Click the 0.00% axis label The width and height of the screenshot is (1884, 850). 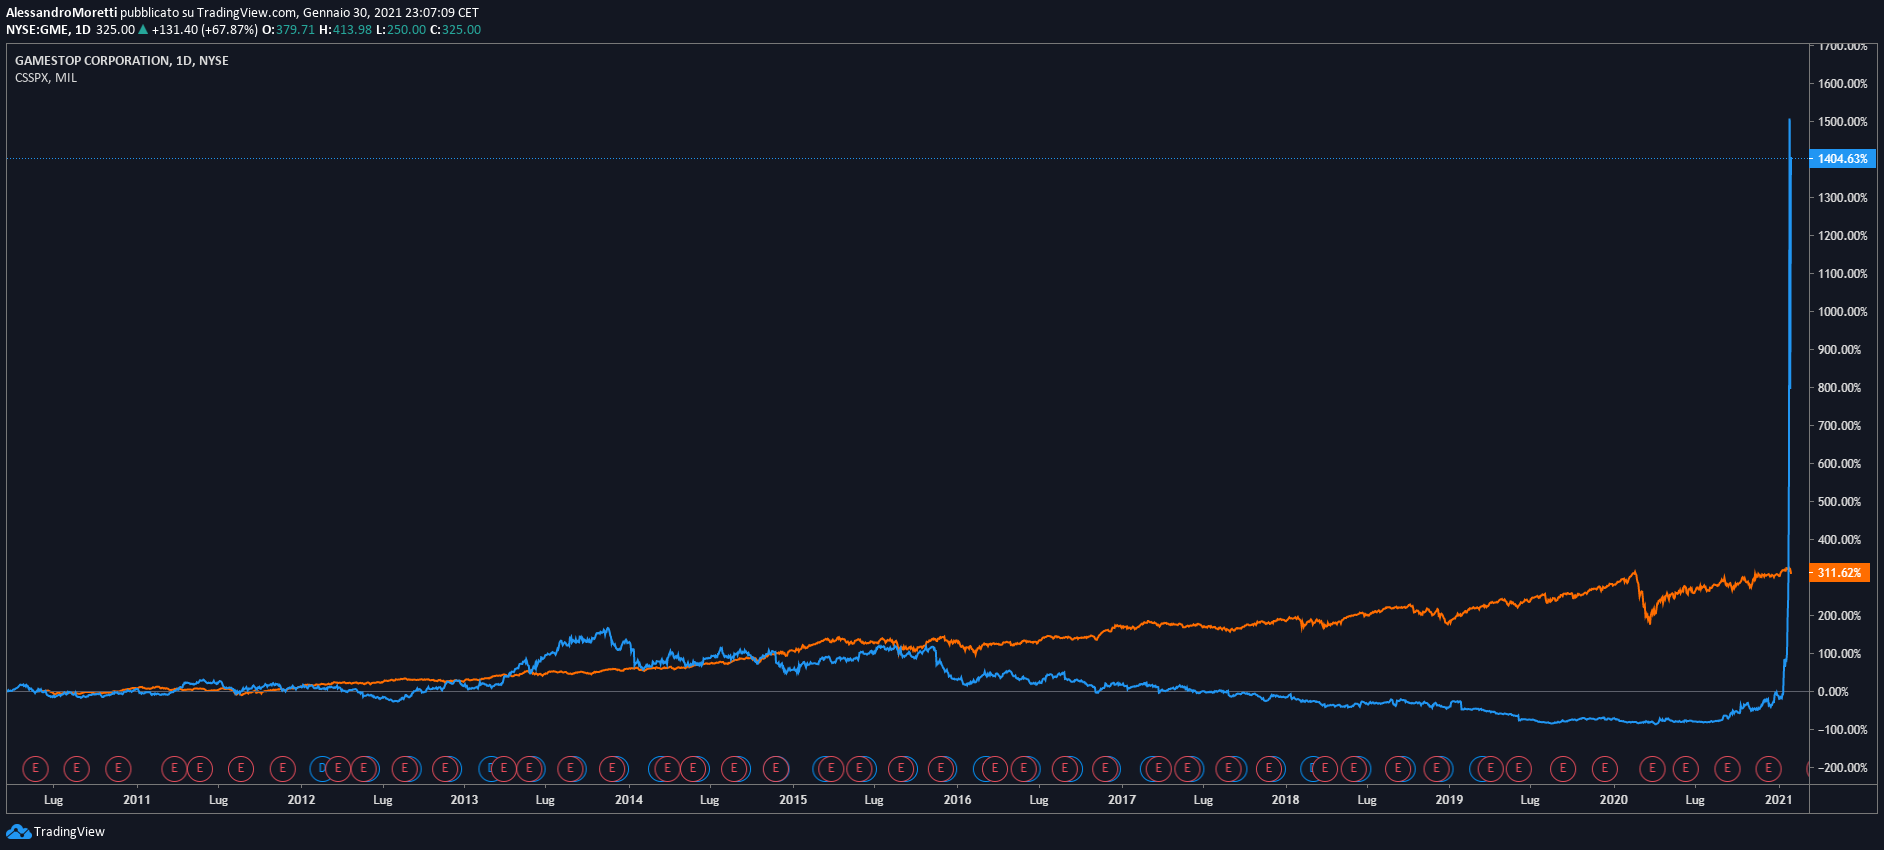[1833, 692]
